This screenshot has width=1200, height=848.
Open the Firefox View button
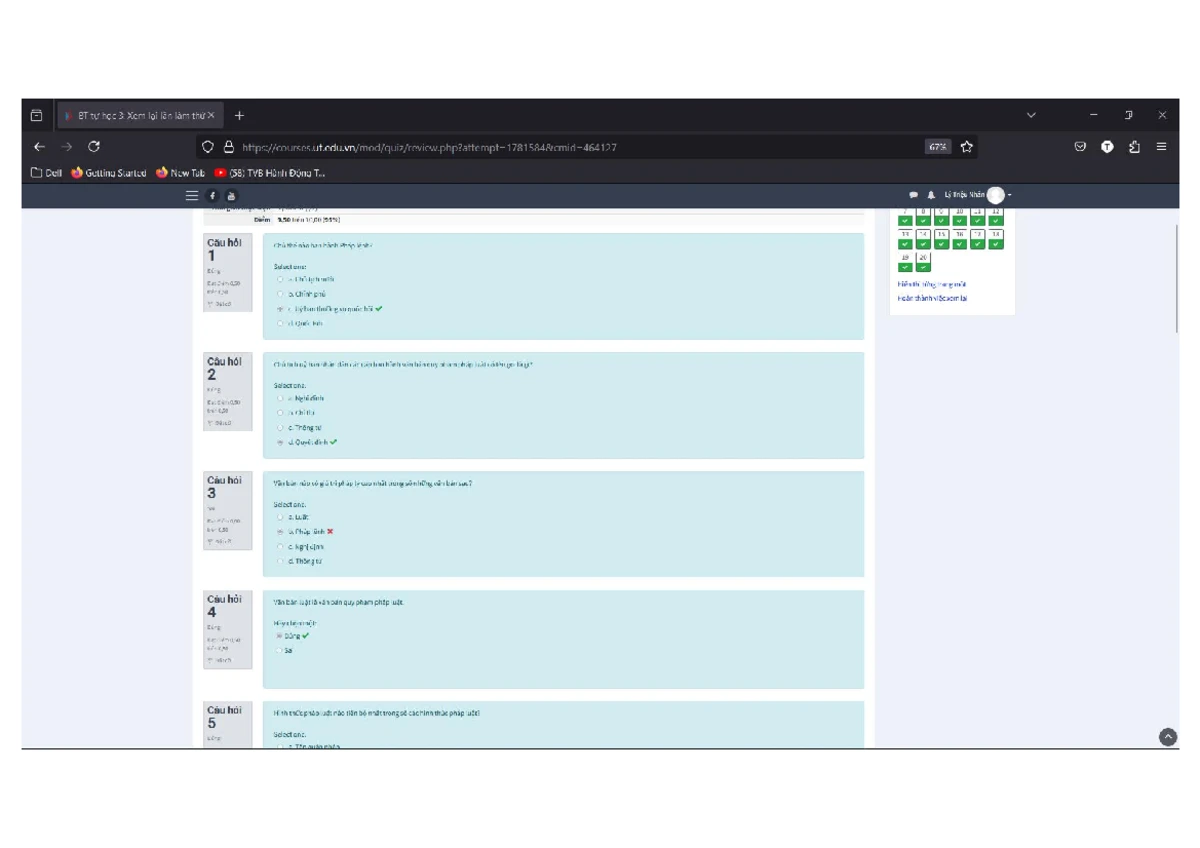(36, 115)
